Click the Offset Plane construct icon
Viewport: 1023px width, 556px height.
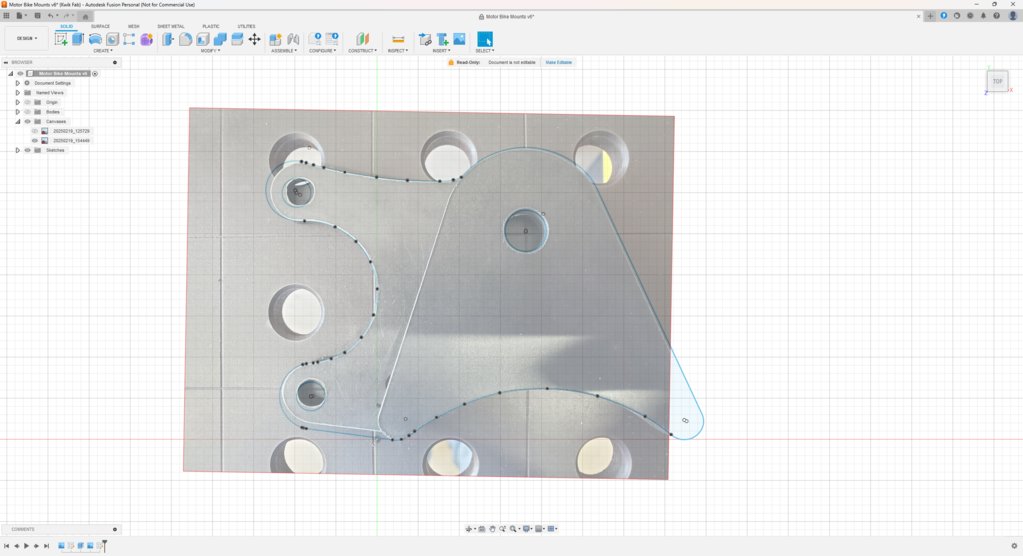[x=362, y=39]
